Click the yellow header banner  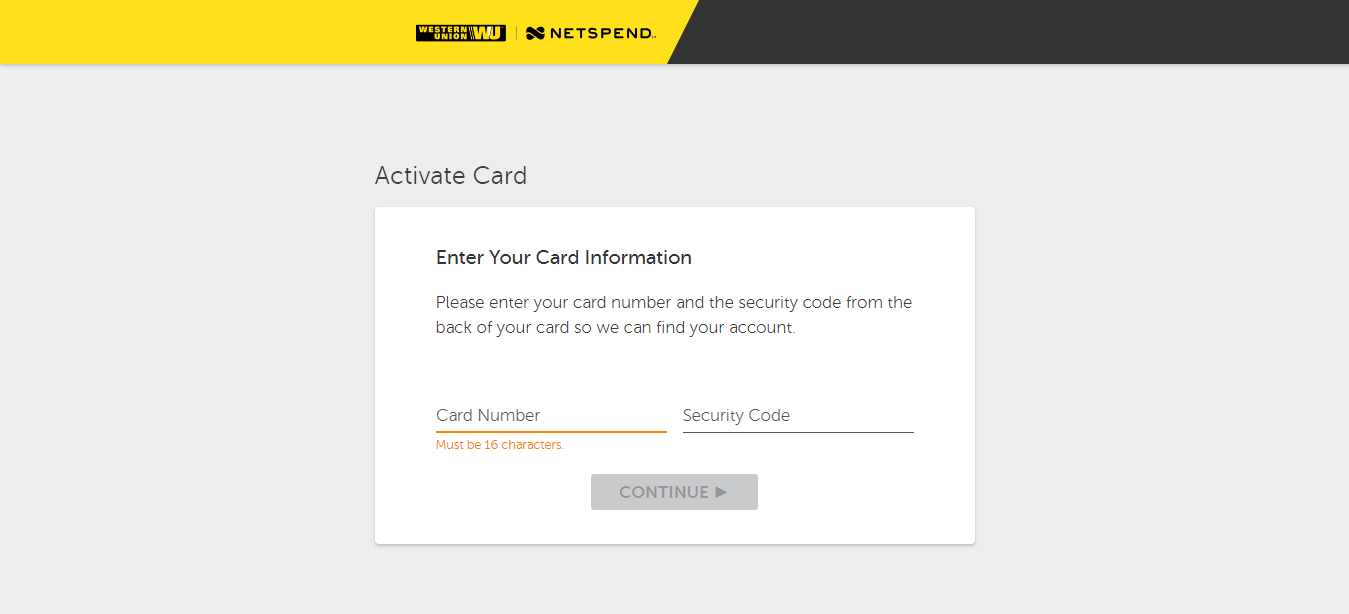[200, 31]
